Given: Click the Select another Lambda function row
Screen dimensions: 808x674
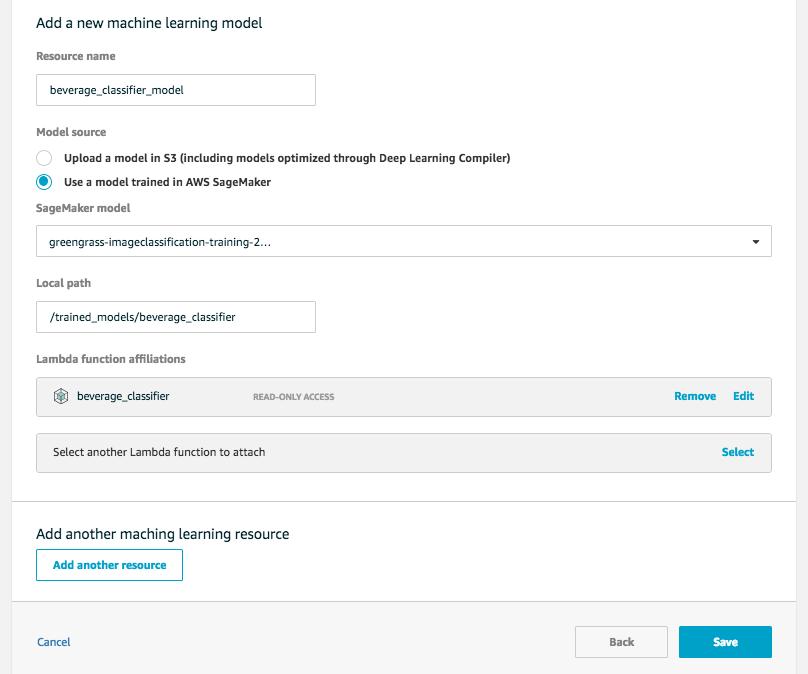Looking at the screenshot, I should (403, 452).
